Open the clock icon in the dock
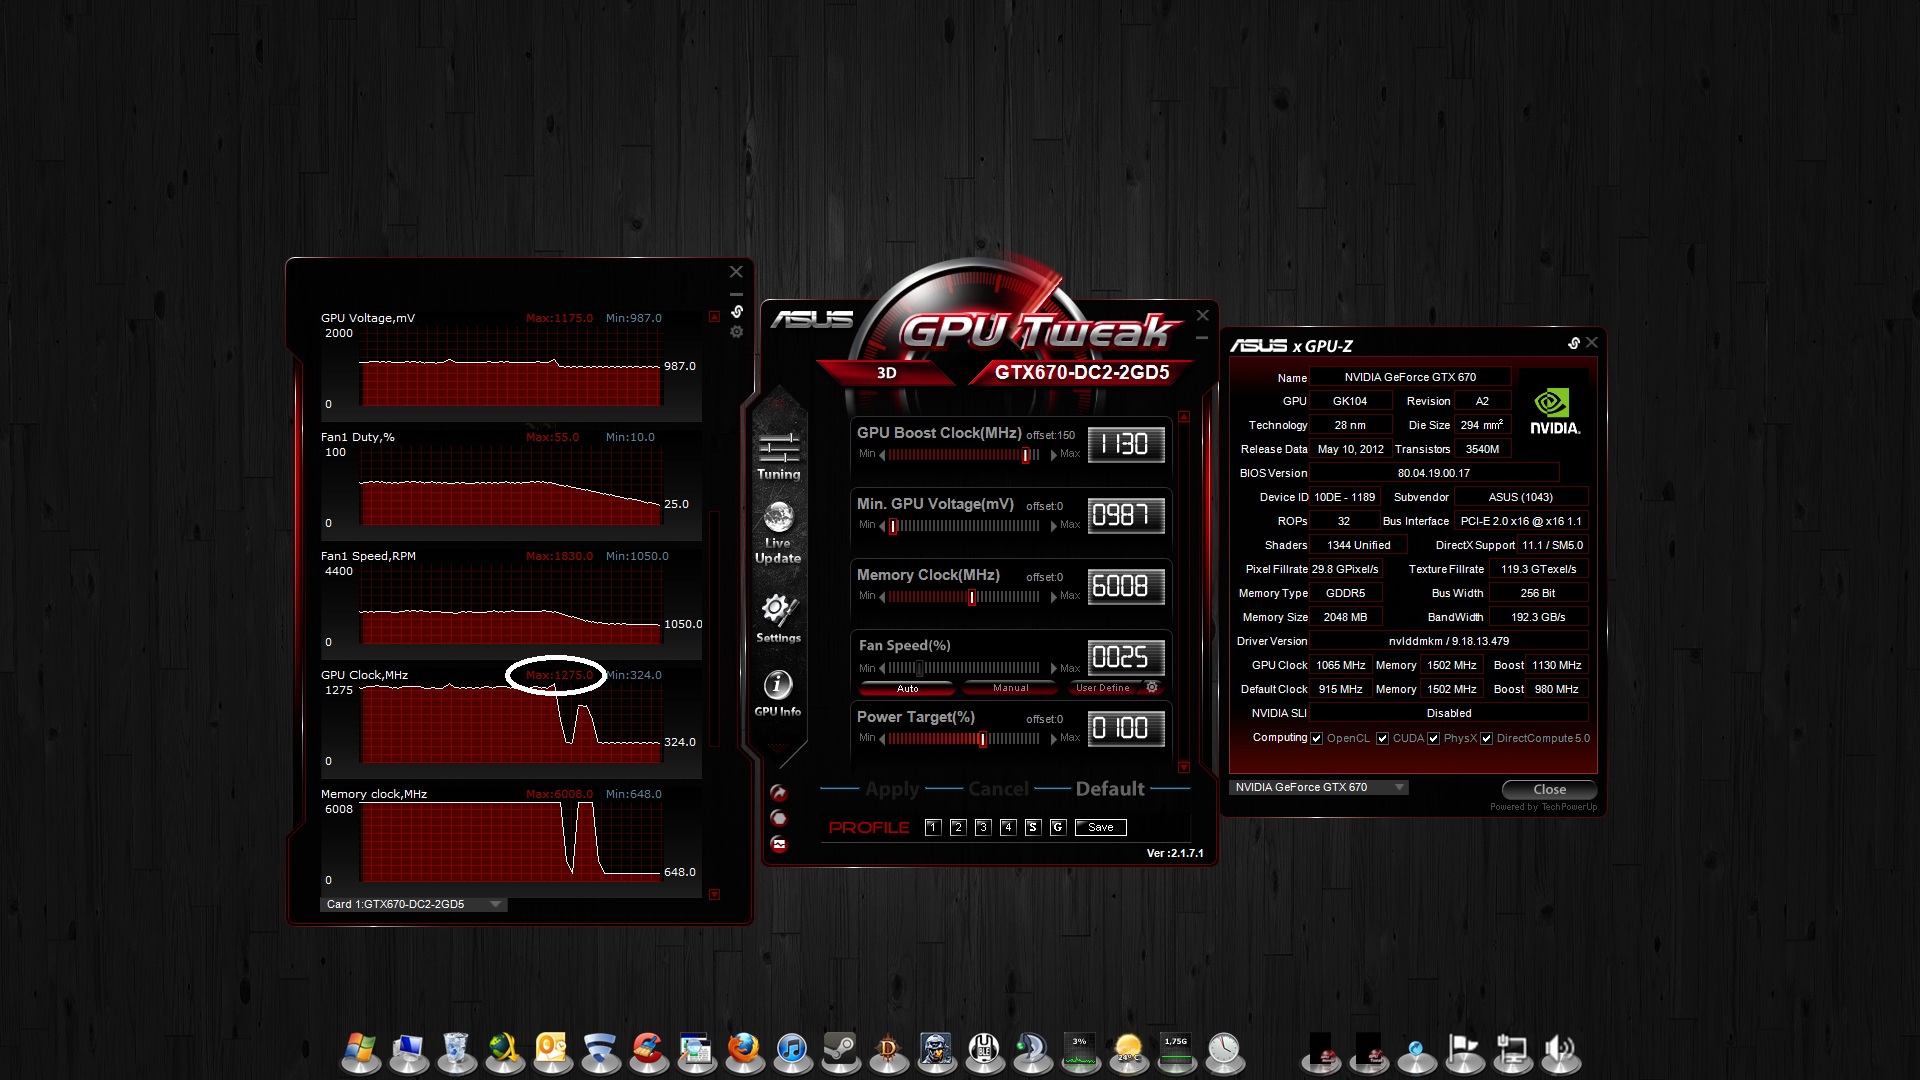 [1224, 1051]
